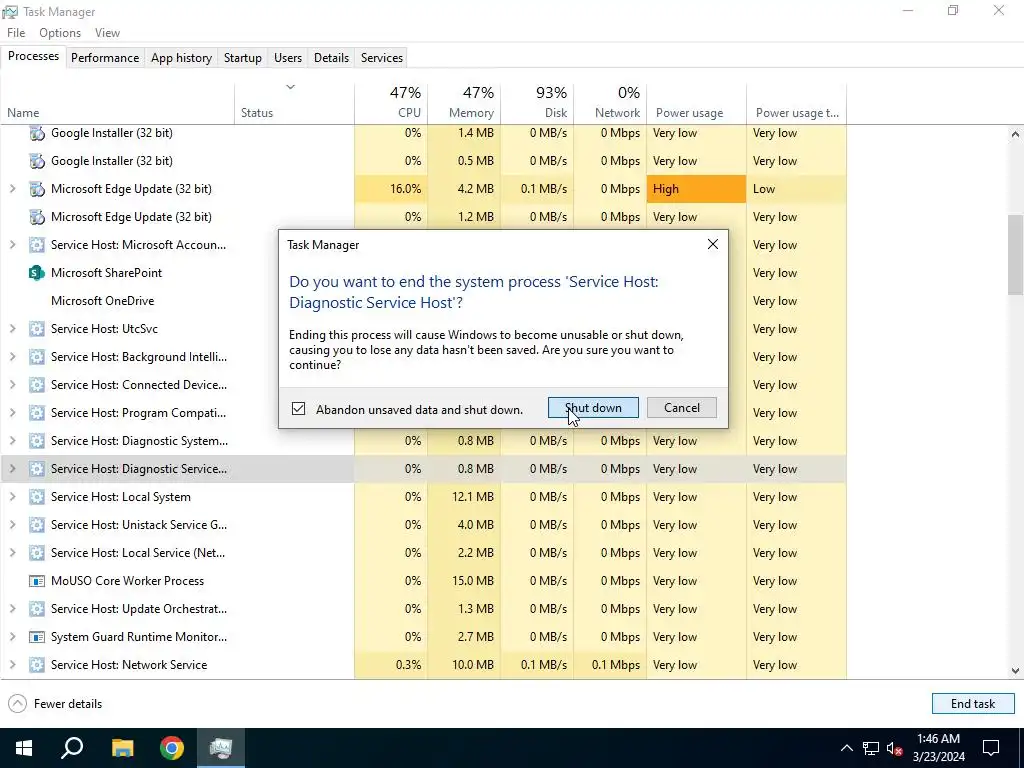Switch to the Services tab
This screenshot has height=768, width=1024.
[x=381, y=58]
